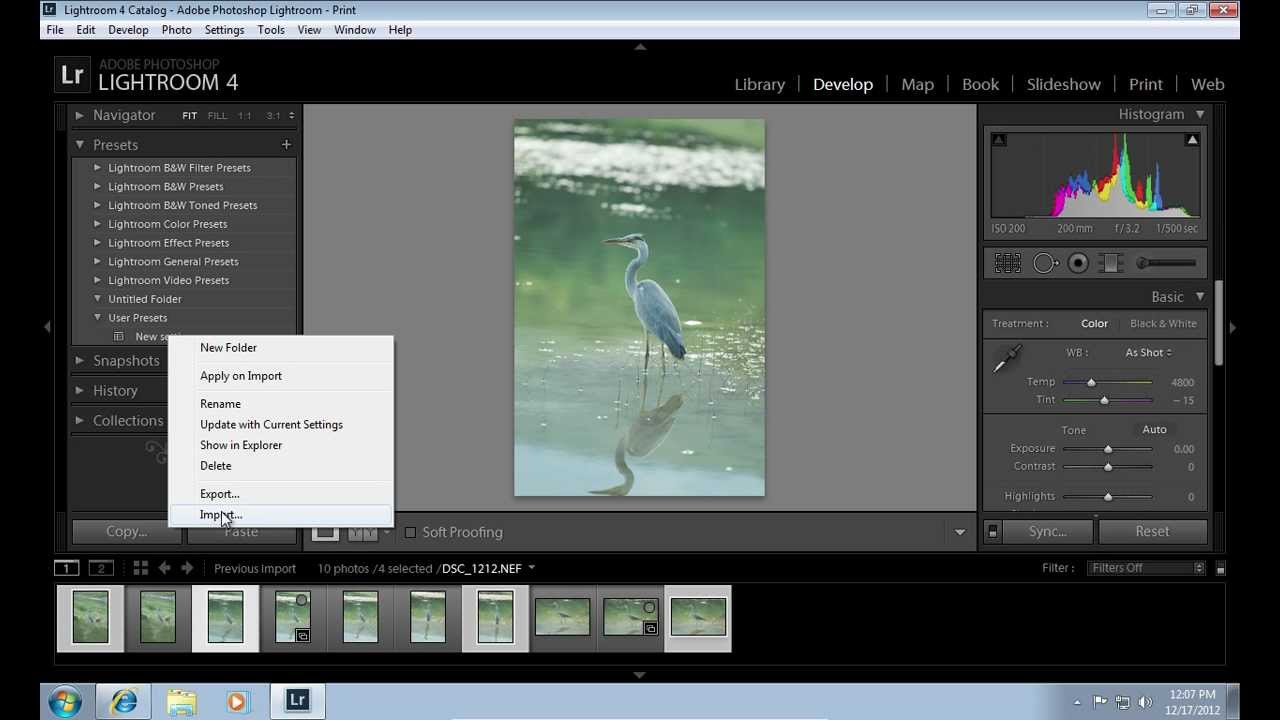Click the Copy... button
1280x720 pixels.
pyautogui.click(x=126, y=532)
